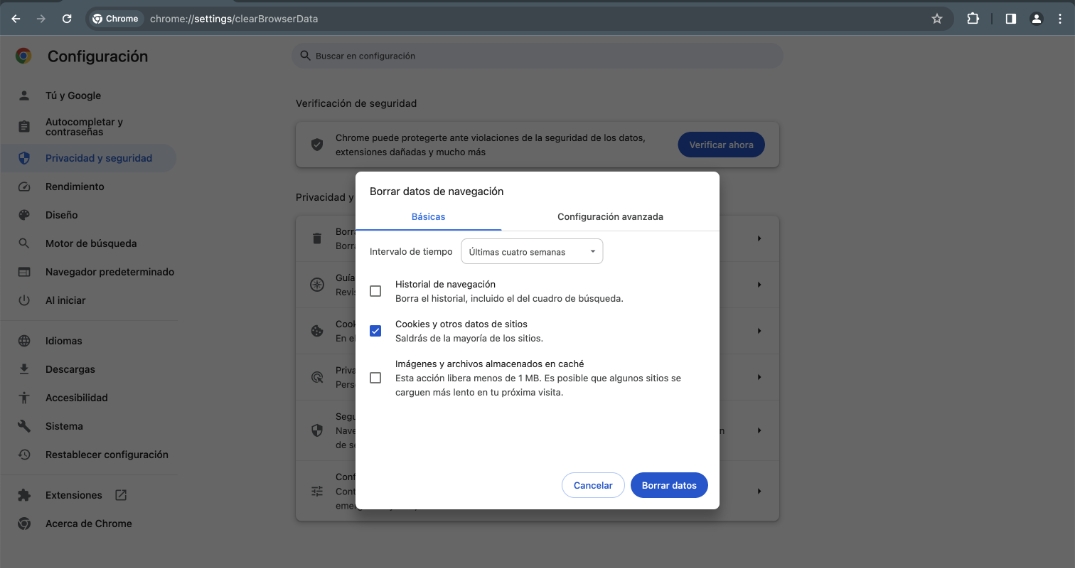Click the Buscar en configuración search field
This screenshot has width=1075, height=568.
pos(538,56)
